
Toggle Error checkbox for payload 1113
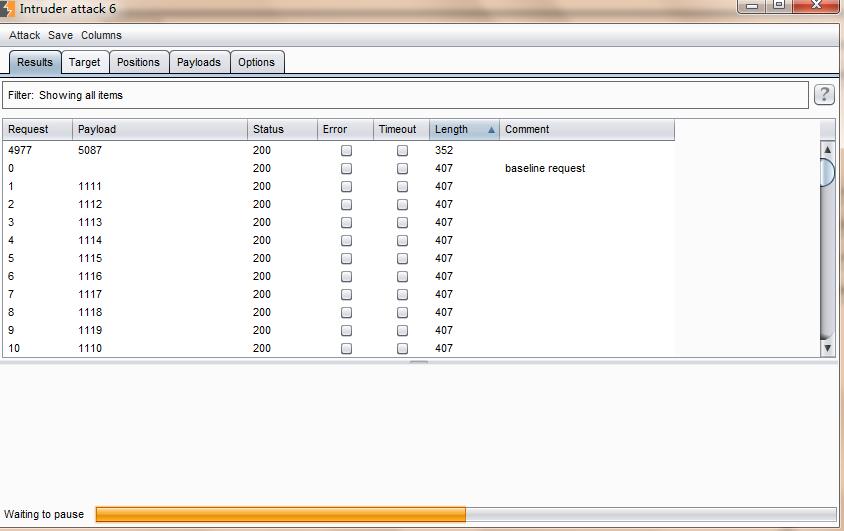(347, 223)
